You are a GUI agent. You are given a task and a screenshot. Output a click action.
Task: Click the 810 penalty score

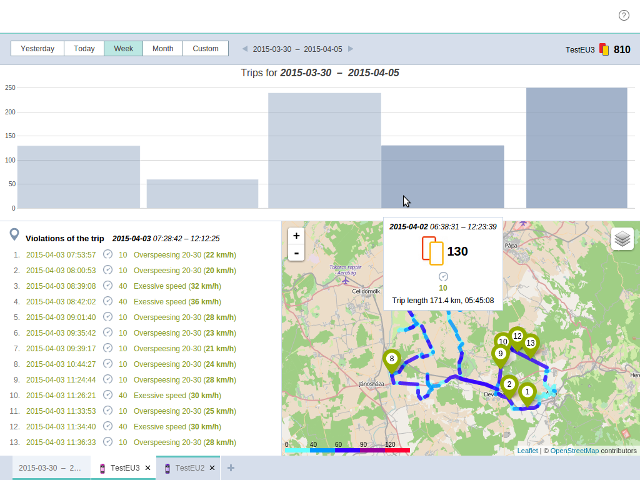tap(622, 49)
